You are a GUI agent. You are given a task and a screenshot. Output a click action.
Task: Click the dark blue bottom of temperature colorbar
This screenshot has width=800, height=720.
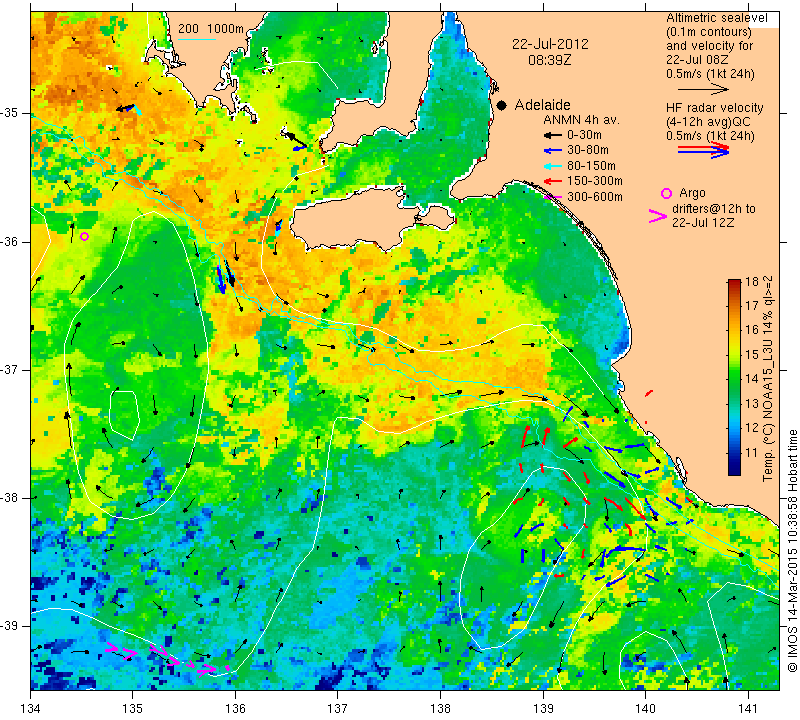(x=734, y=469)
